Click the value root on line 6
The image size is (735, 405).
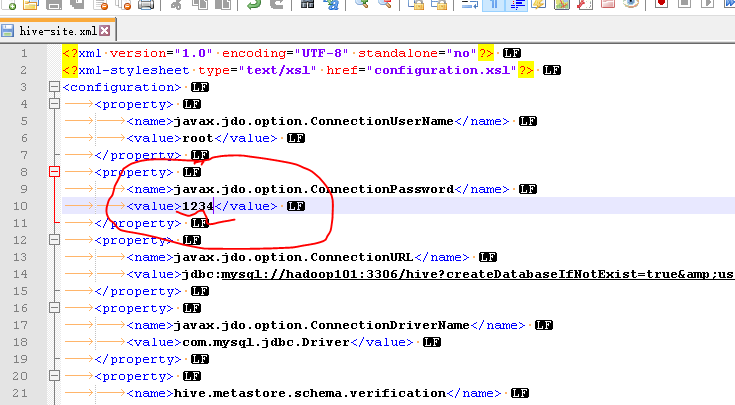[198, 138]
